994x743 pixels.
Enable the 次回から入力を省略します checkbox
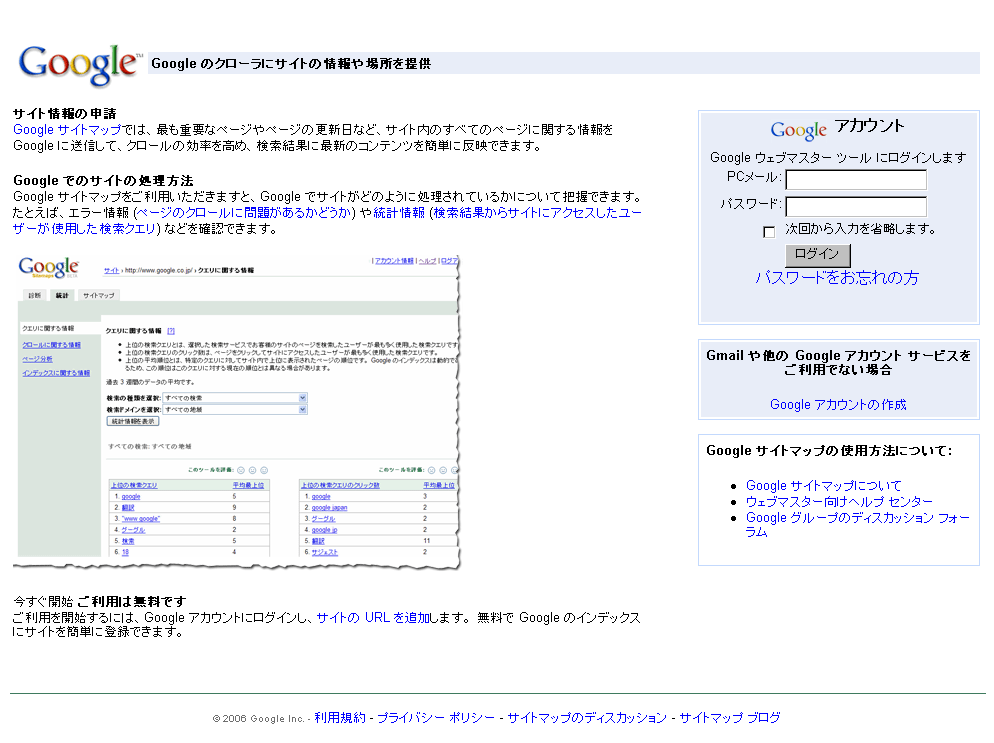pyautogui.click(x=769, y=231)
